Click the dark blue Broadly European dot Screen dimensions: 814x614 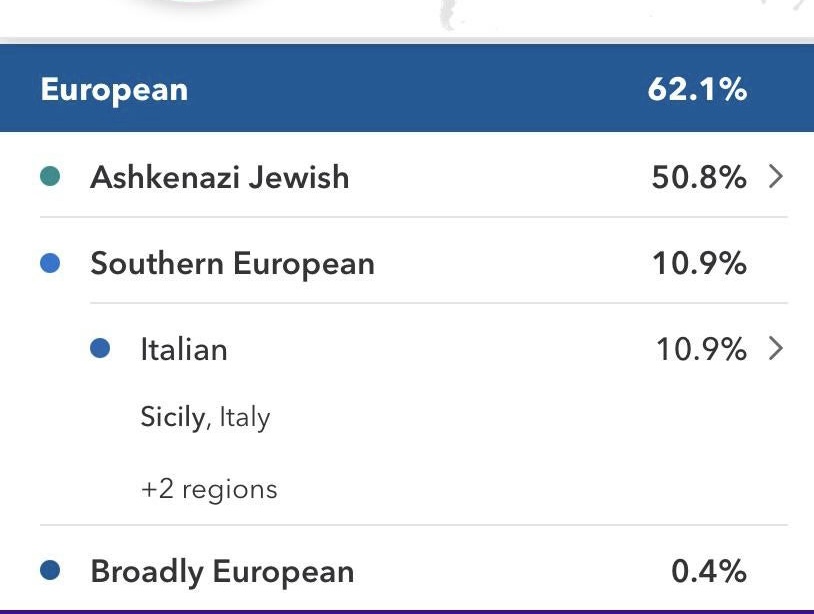[x=50, y=571]
